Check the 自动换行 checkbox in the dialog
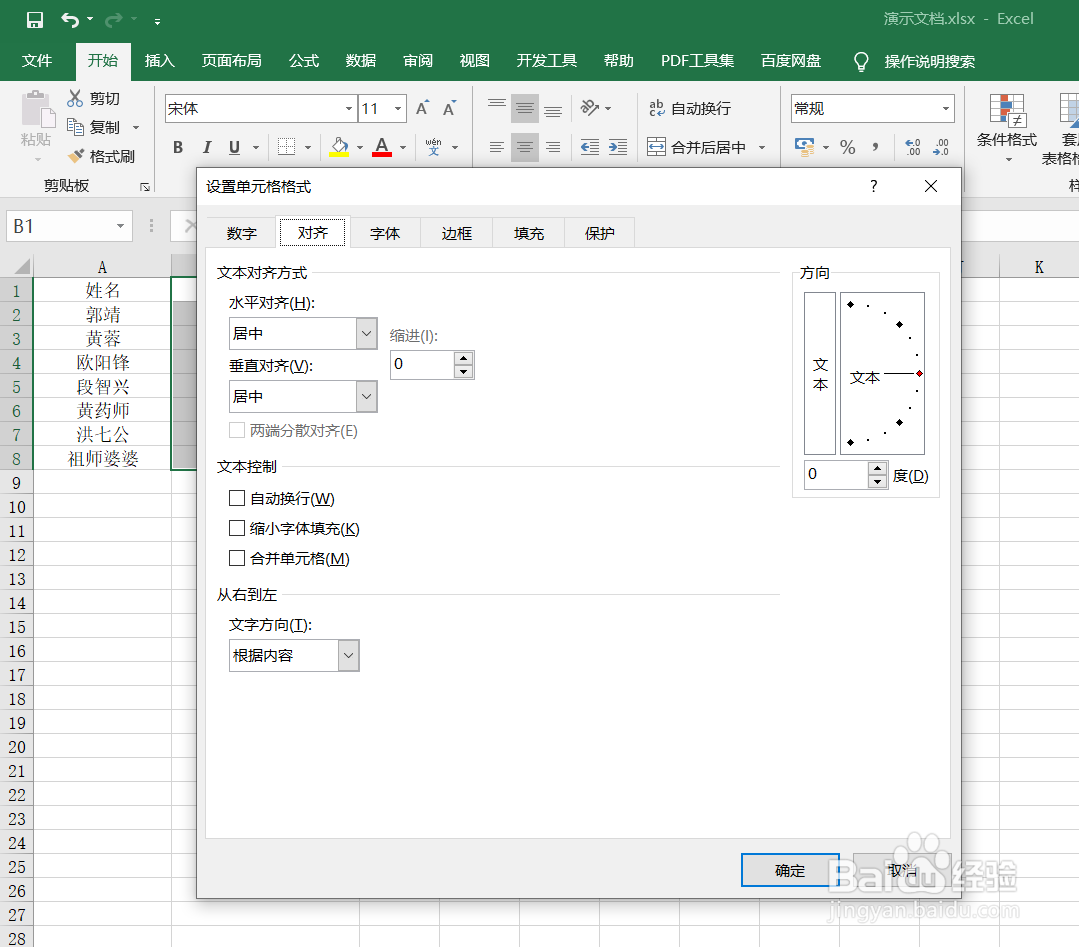 click(x=236, y=498)
